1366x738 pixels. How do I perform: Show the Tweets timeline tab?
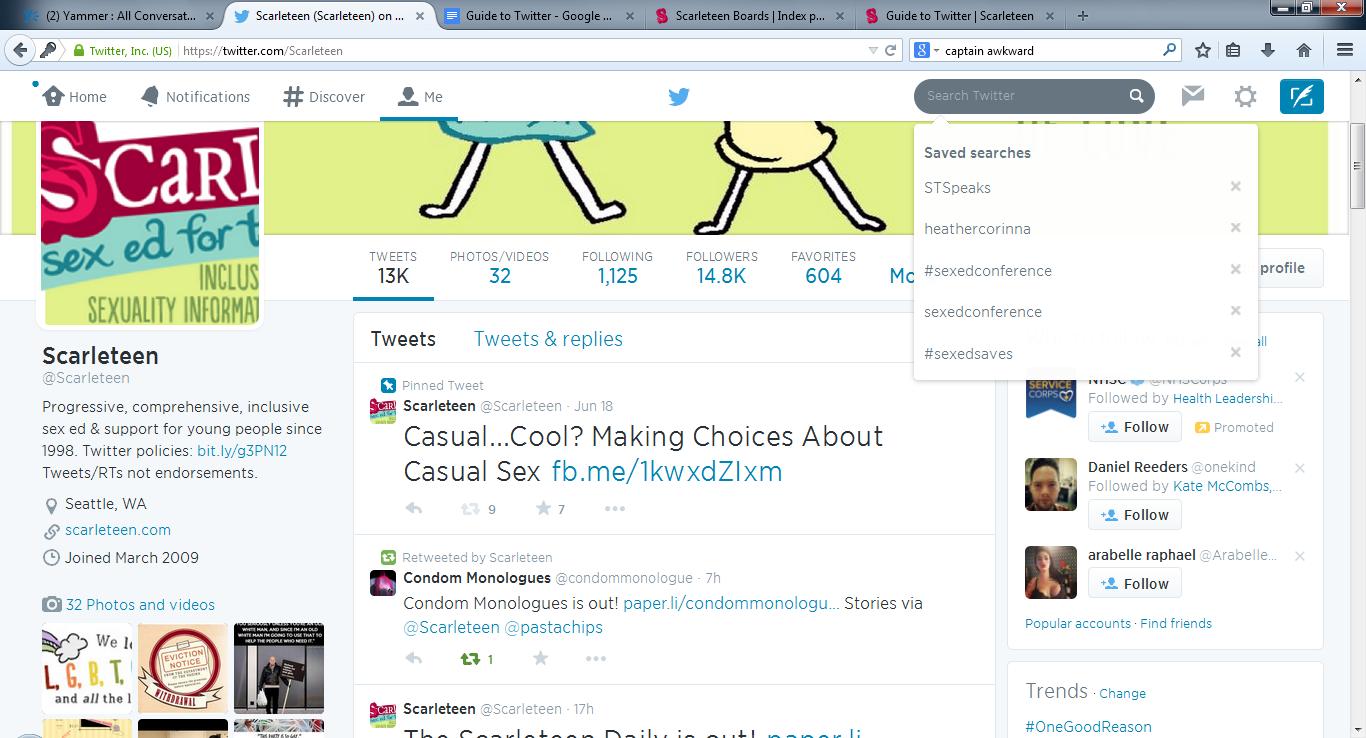(x=403, y=339)
